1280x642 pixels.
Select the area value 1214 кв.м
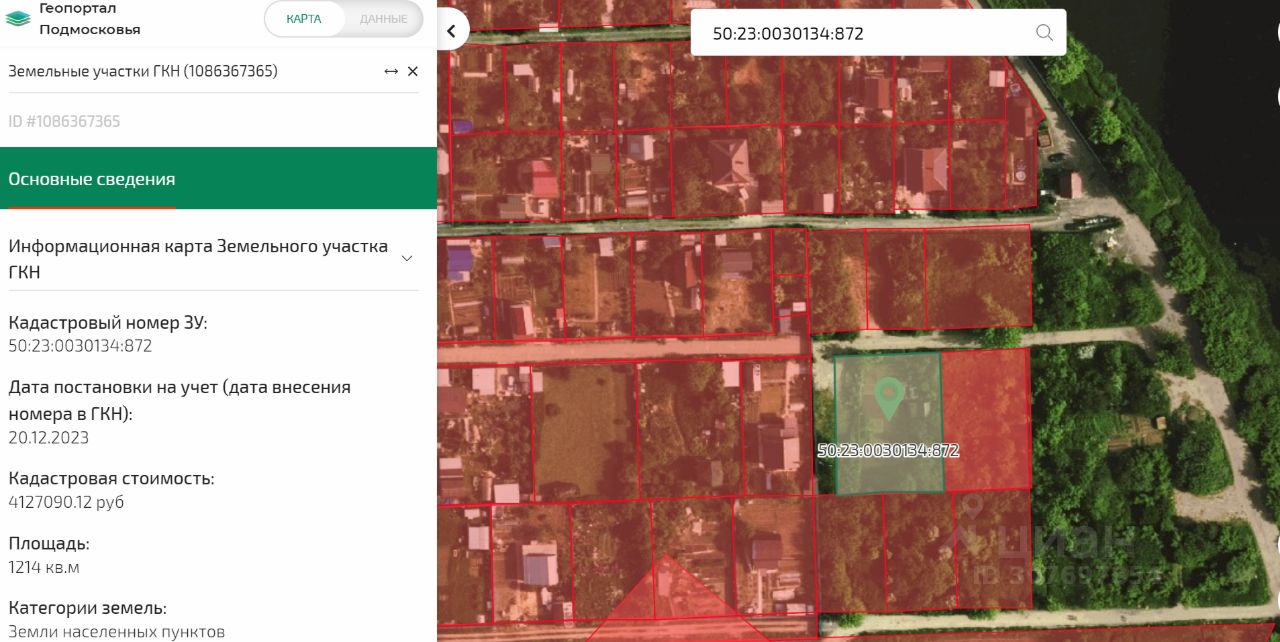44,568
